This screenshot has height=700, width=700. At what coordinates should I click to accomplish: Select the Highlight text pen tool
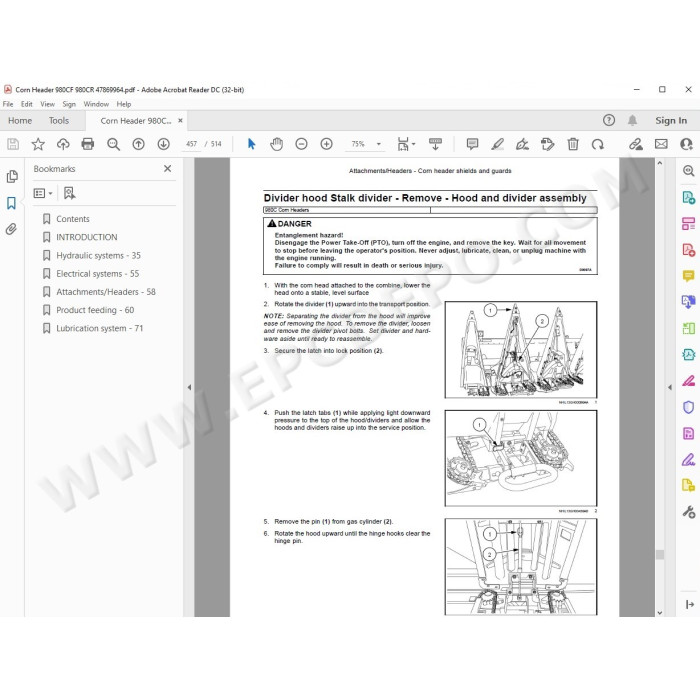pos(497,144)
